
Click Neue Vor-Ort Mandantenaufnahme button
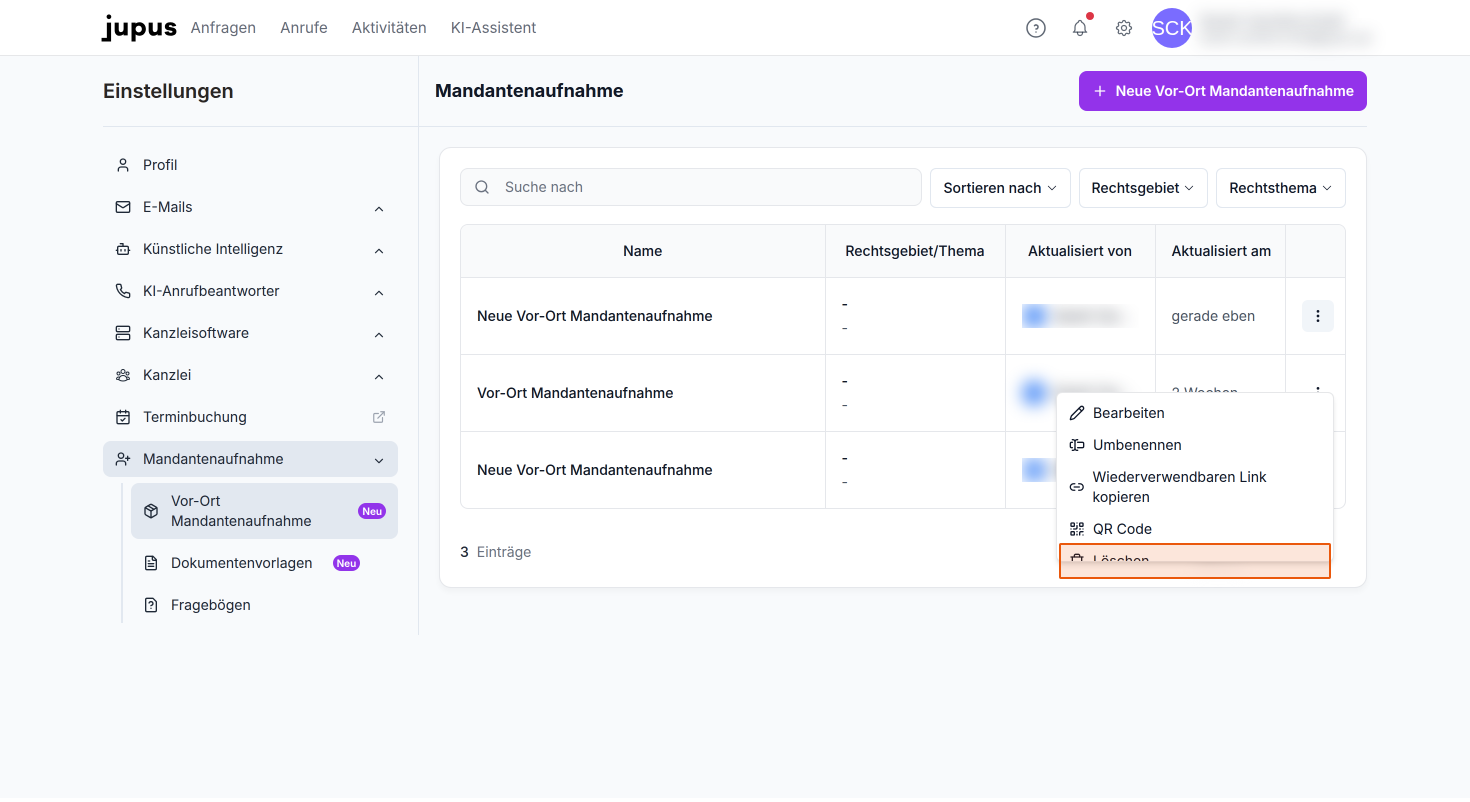[1223, 91]
